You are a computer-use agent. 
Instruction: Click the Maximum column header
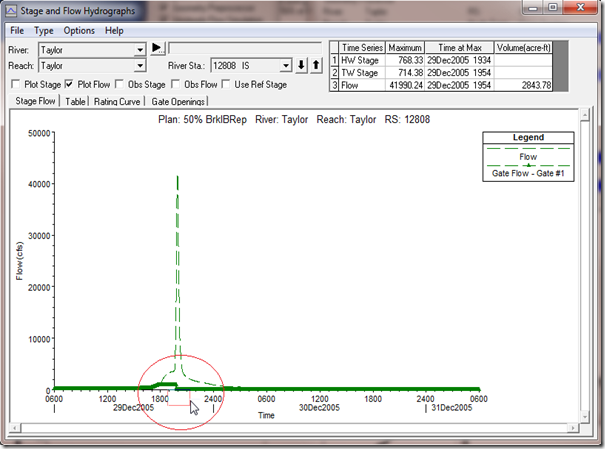[x=405, y=48]
